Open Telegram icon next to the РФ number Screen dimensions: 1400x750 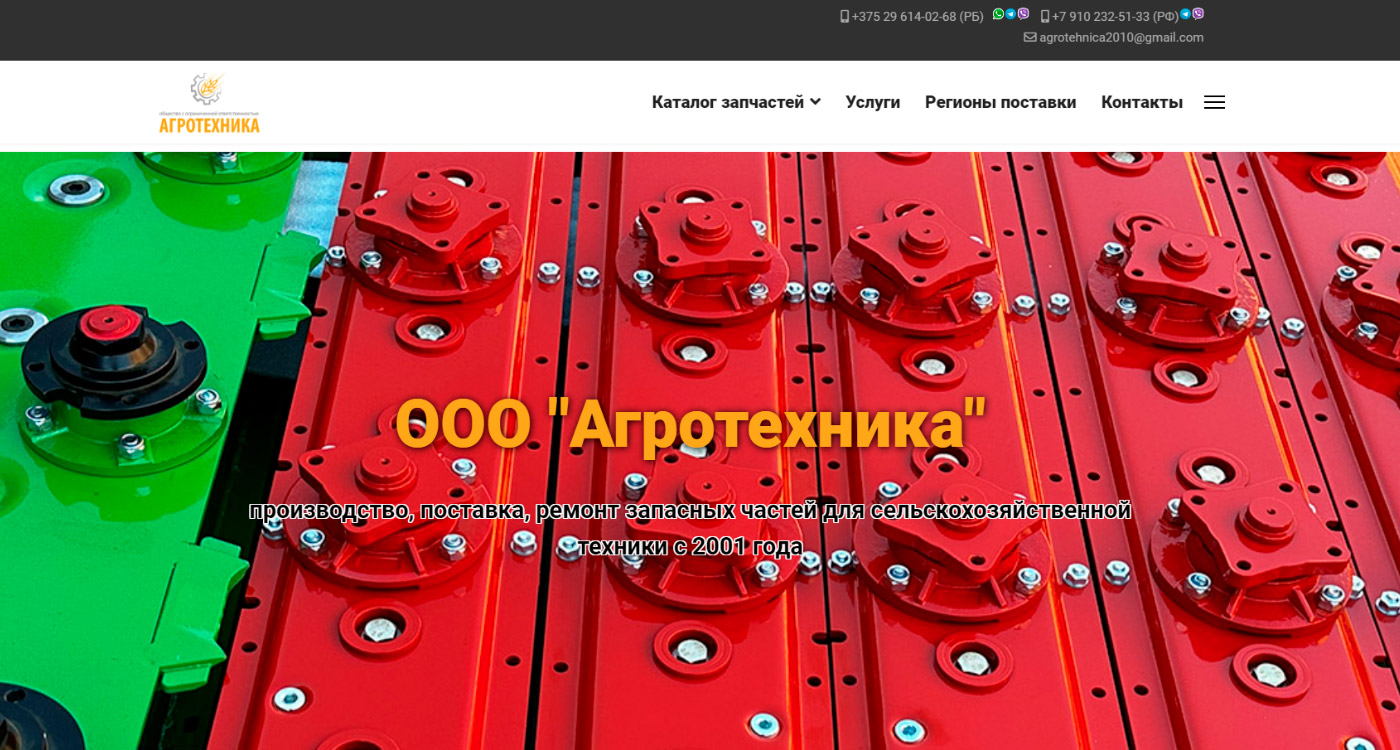(1186, 14)
